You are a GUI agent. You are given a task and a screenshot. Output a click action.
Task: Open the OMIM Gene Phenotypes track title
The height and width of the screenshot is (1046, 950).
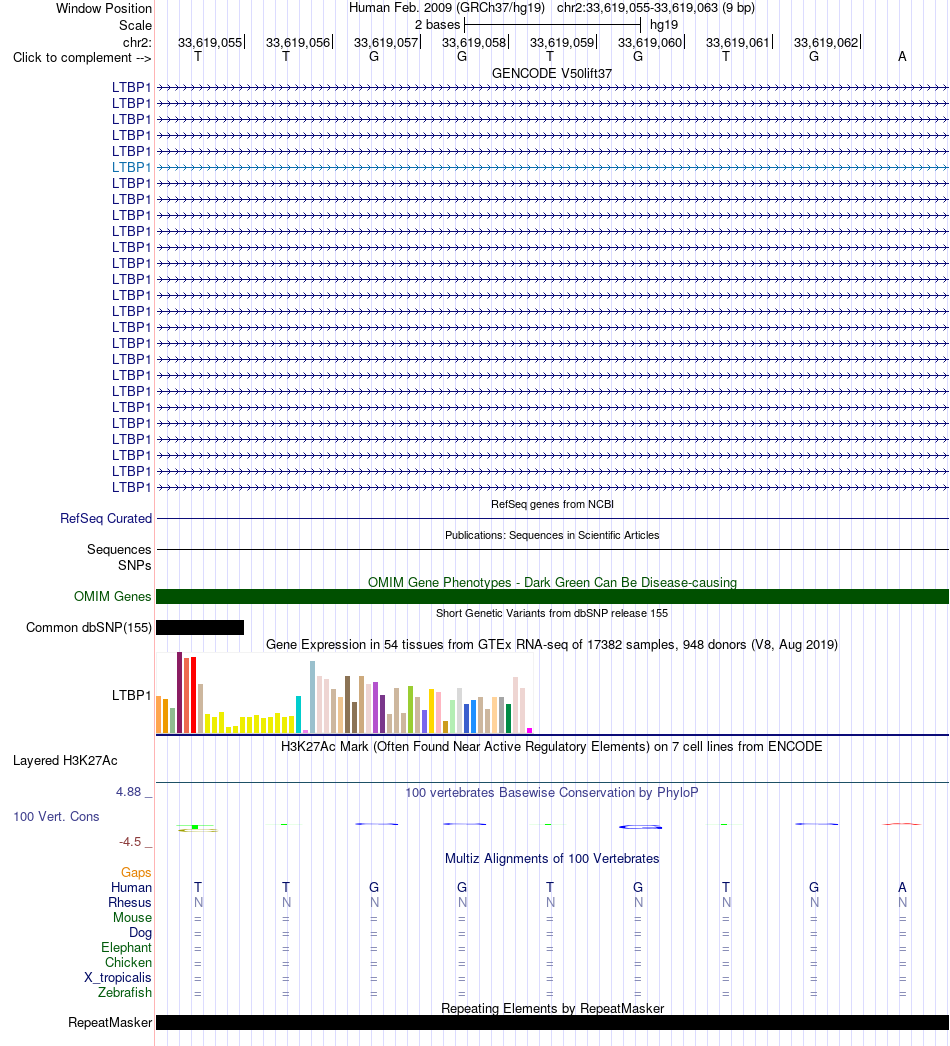tap(552, 582)
